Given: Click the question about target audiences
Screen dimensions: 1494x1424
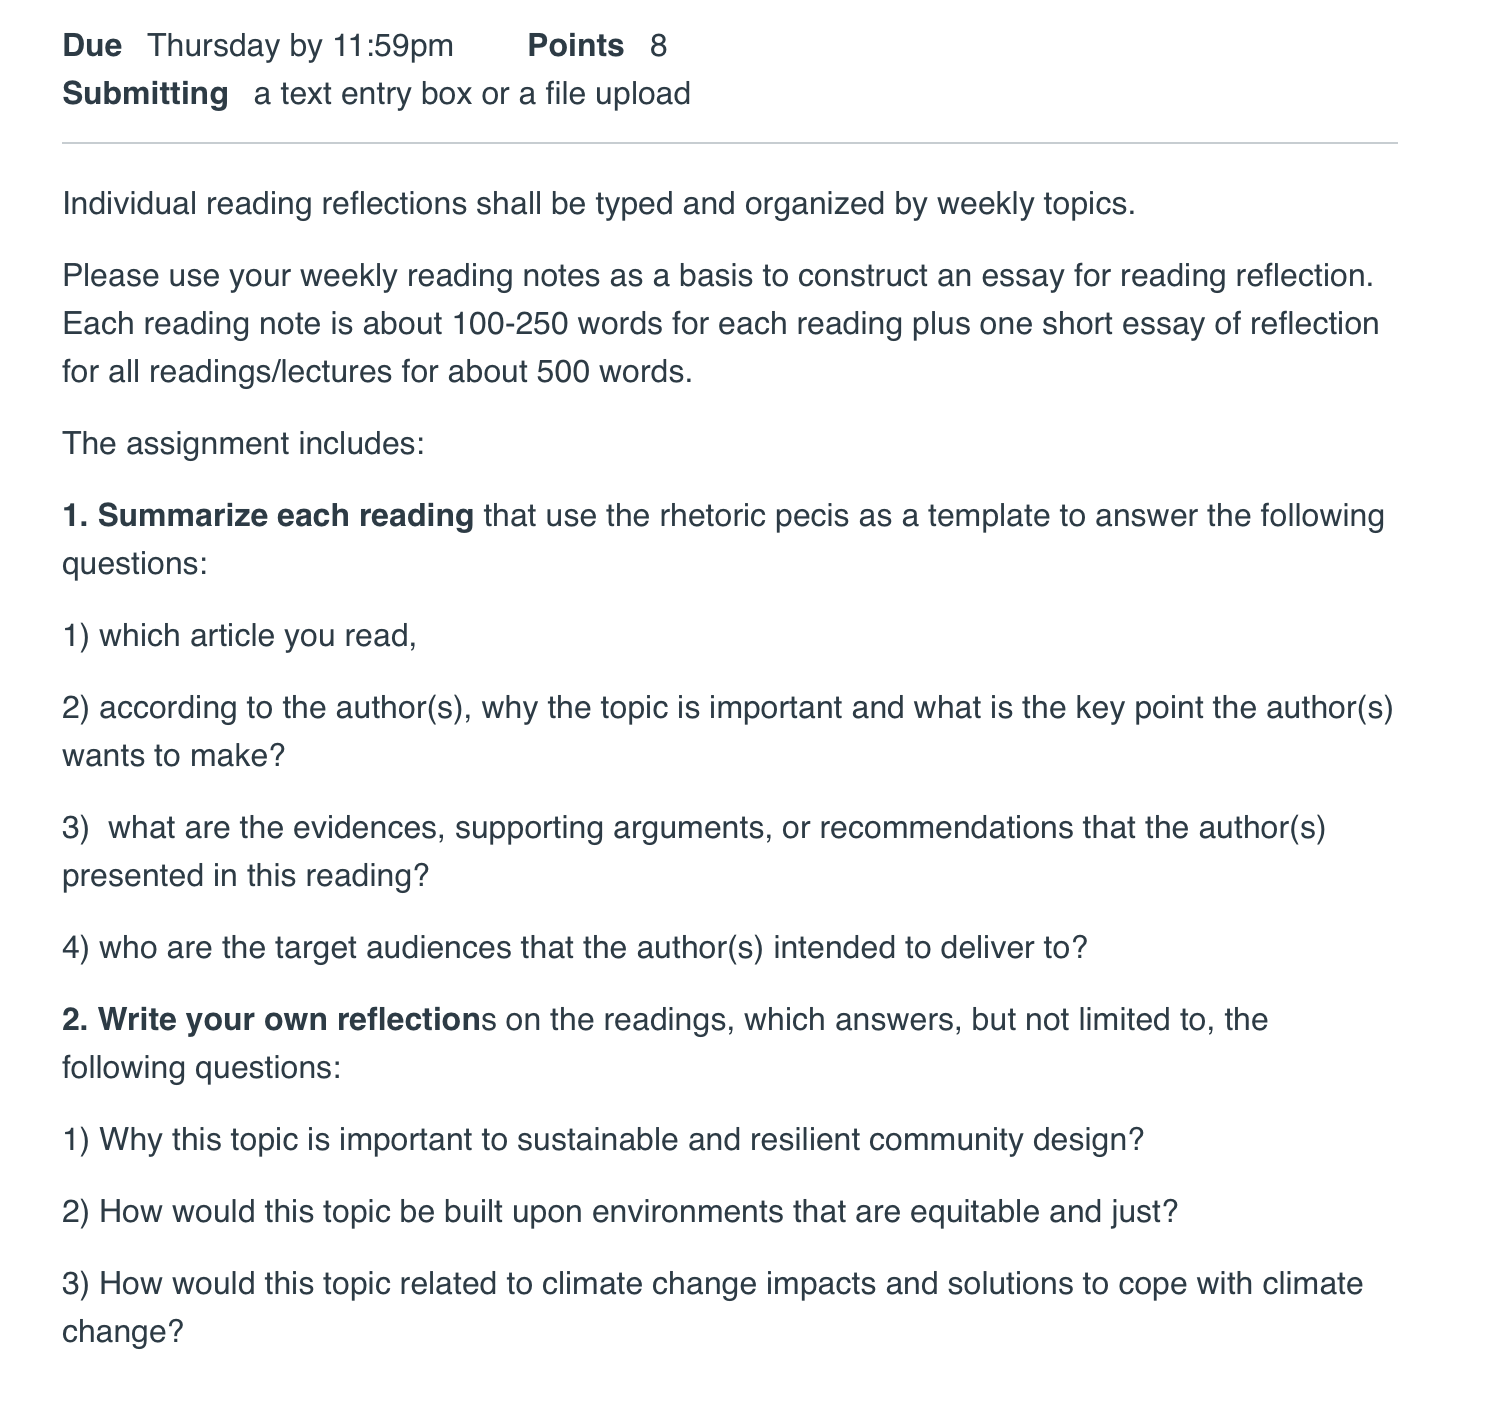Looking at the screenshot, I should 574,948.
